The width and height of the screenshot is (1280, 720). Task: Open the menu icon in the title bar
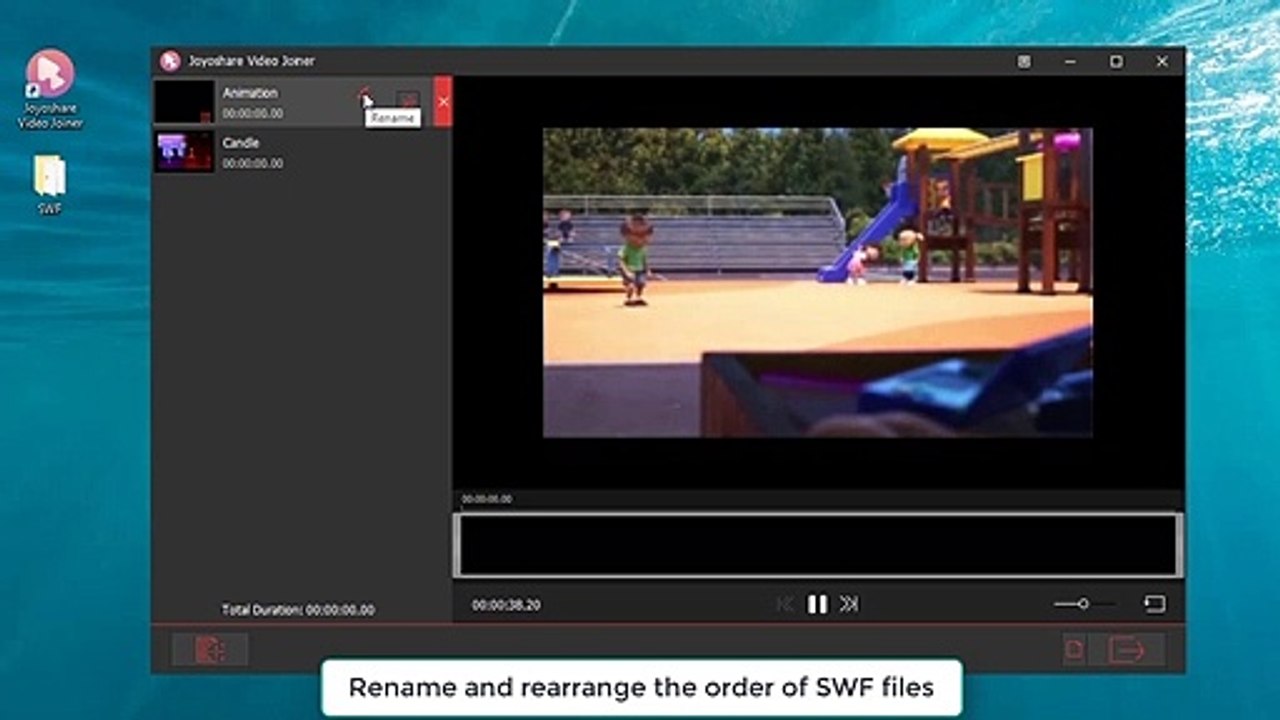coord(1024,61)
